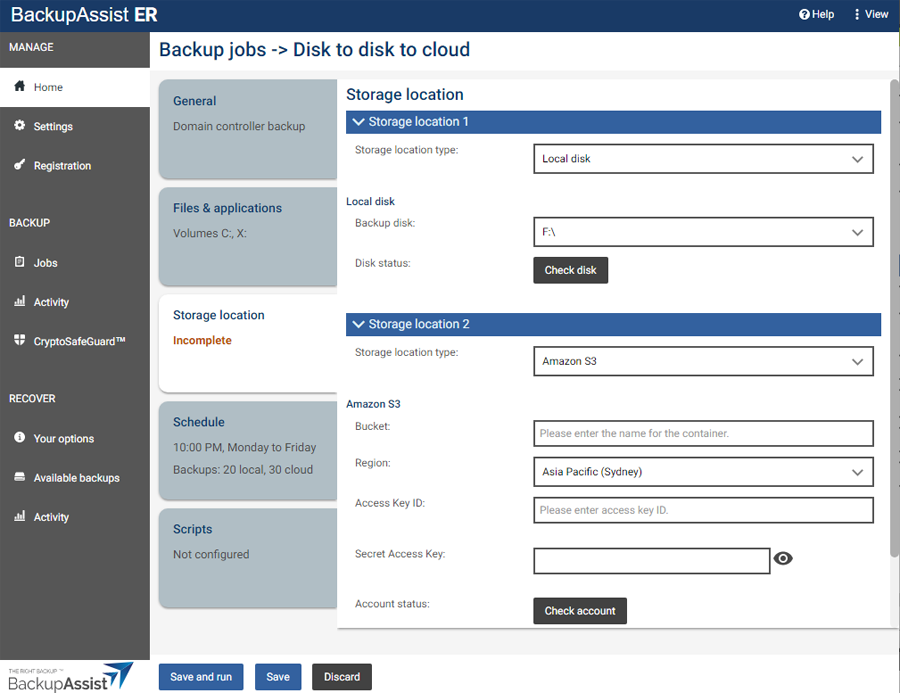Click "Backups: 20 local, 30 cloud" text
The image size is (900, 693).
point(243,470)
